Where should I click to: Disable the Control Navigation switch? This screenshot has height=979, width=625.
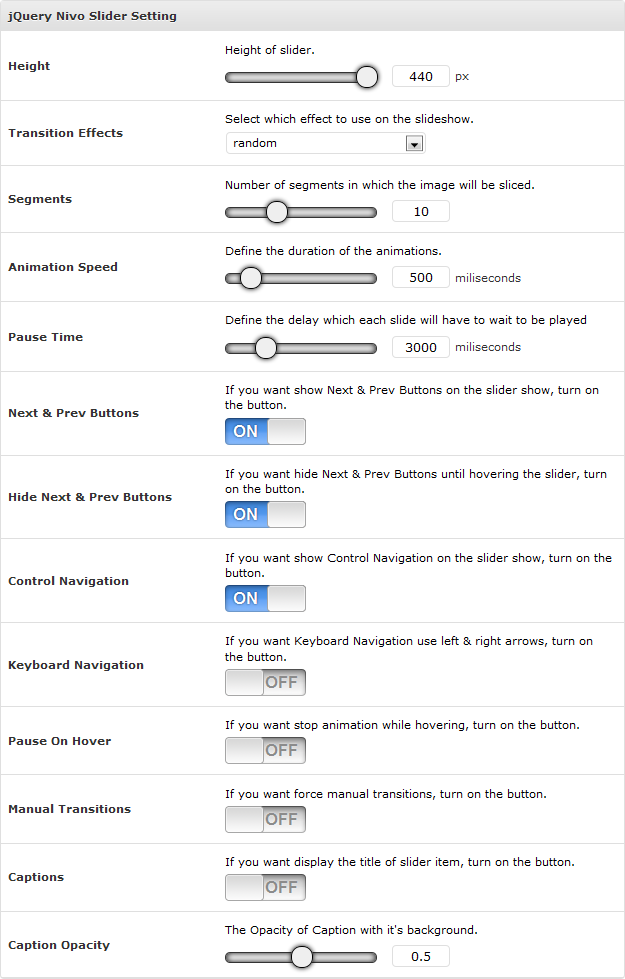tap(265, 598)
